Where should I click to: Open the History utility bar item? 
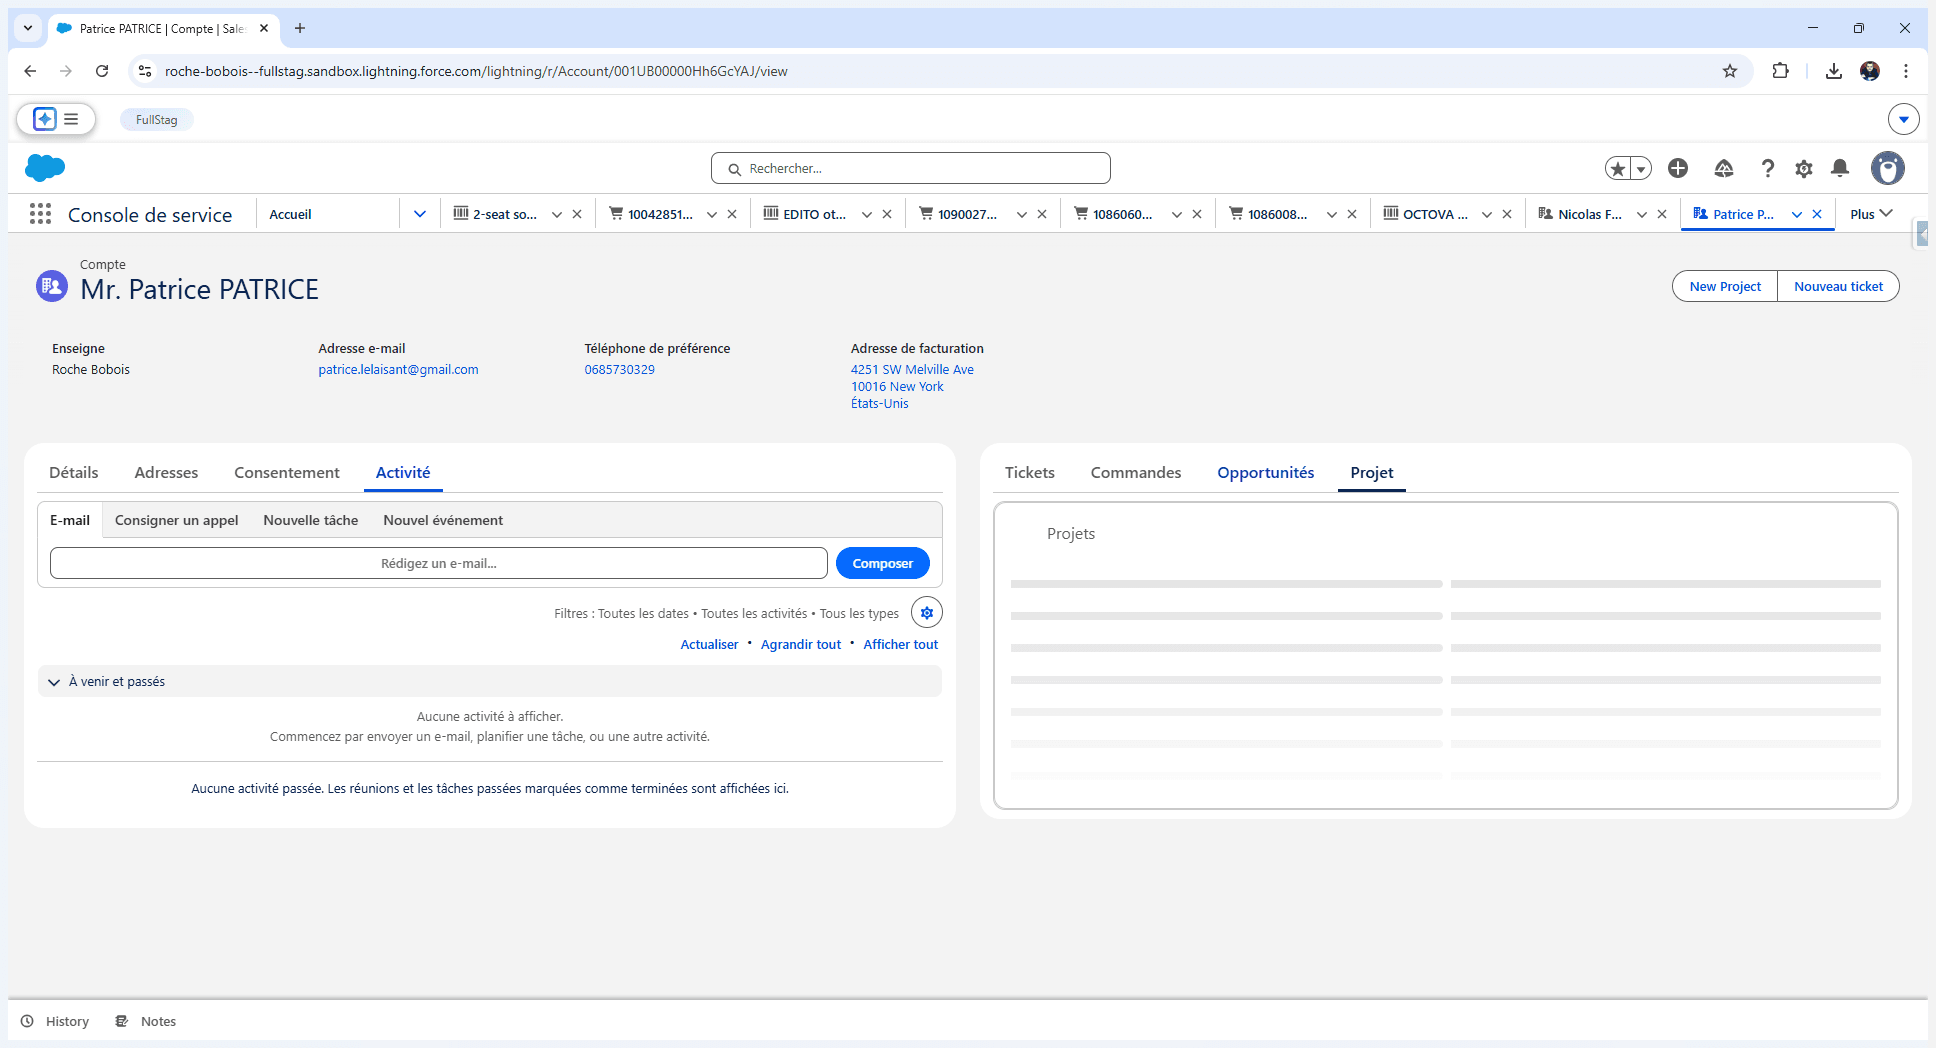point(55,1021)
